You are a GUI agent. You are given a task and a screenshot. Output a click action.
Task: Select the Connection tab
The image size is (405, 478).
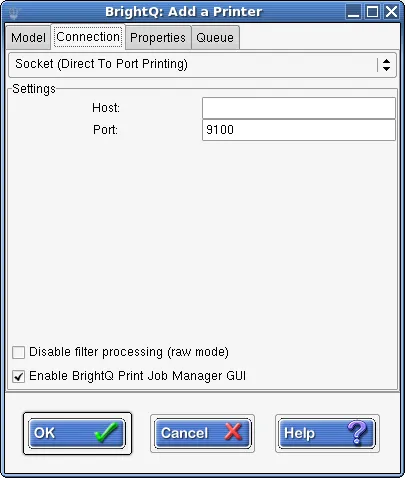click(88, 37)
